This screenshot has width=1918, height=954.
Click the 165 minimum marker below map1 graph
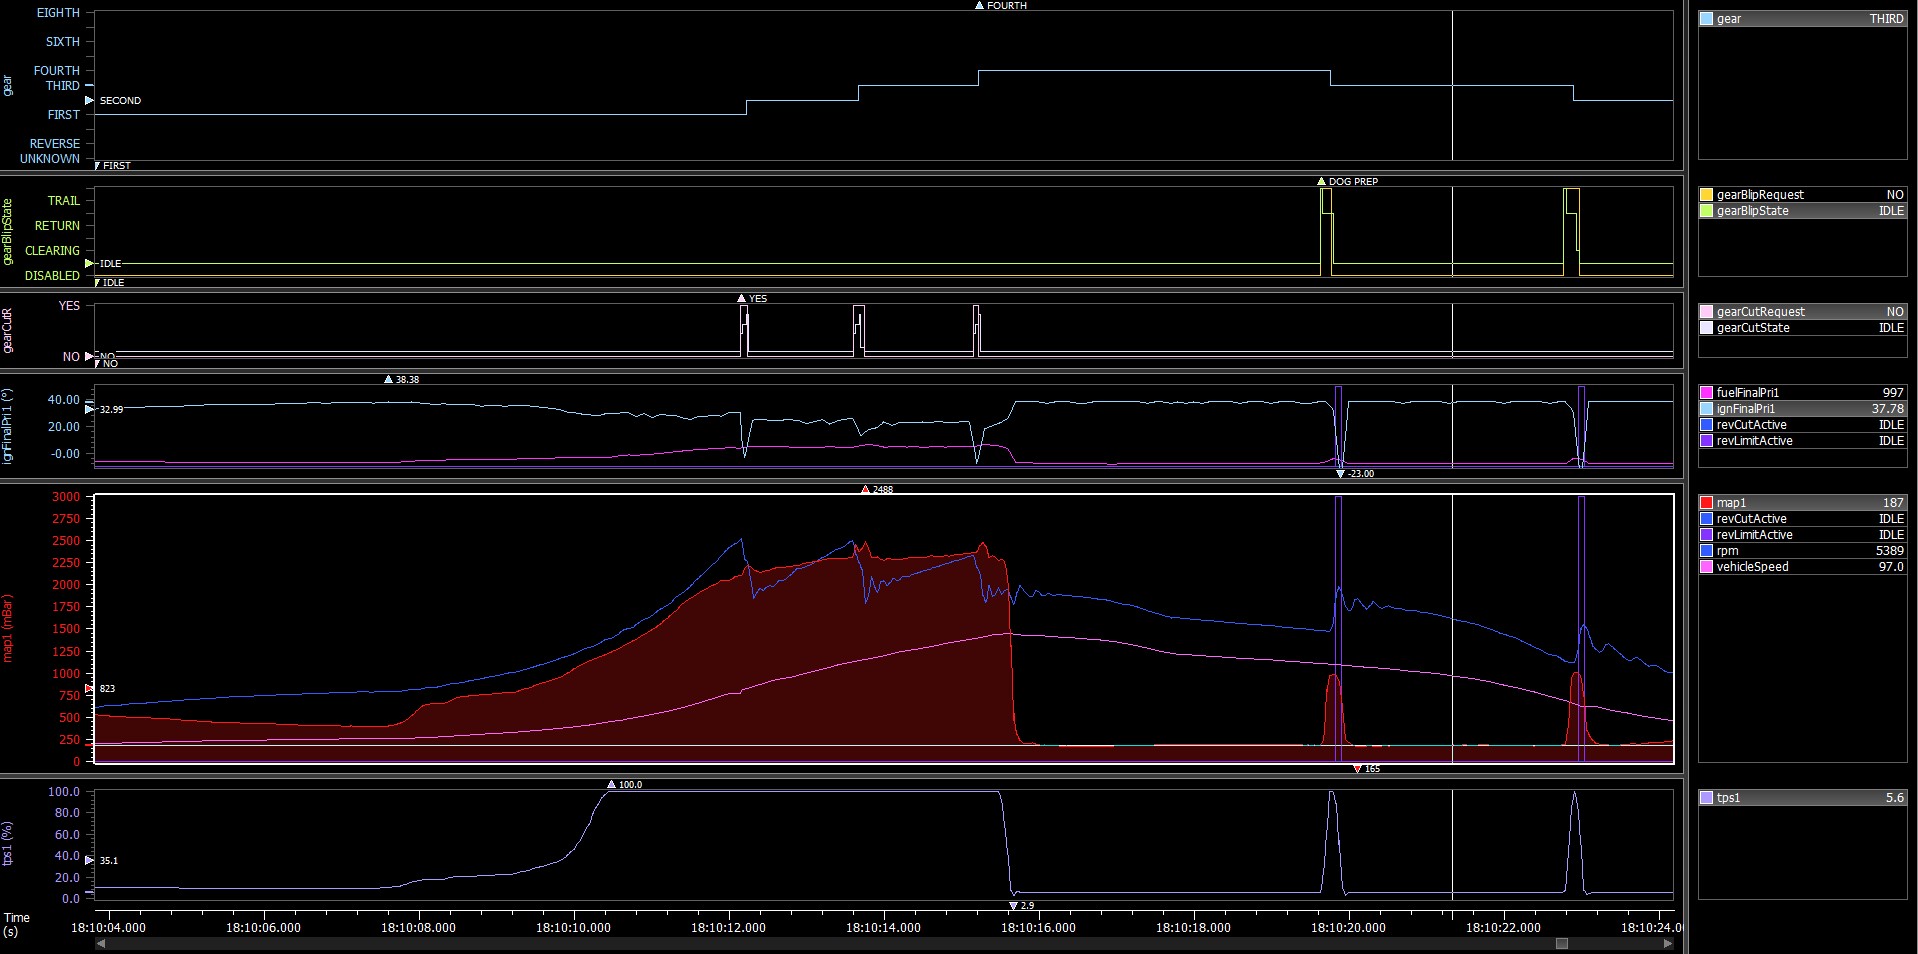coord(1357,769)
